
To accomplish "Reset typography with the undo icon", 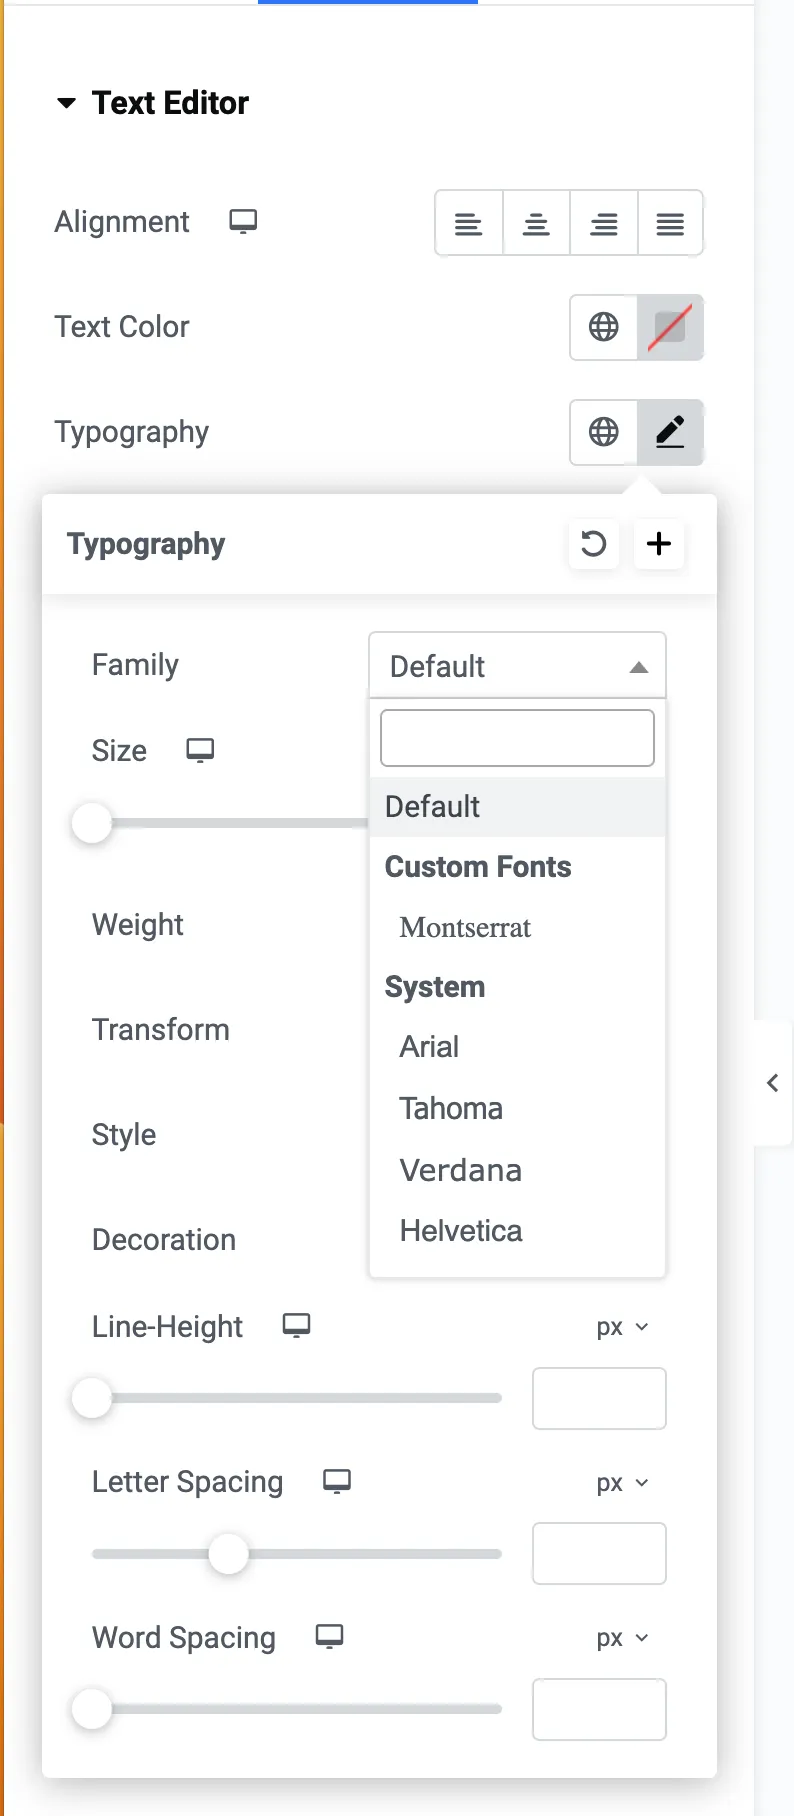I will tap(593, 544).
